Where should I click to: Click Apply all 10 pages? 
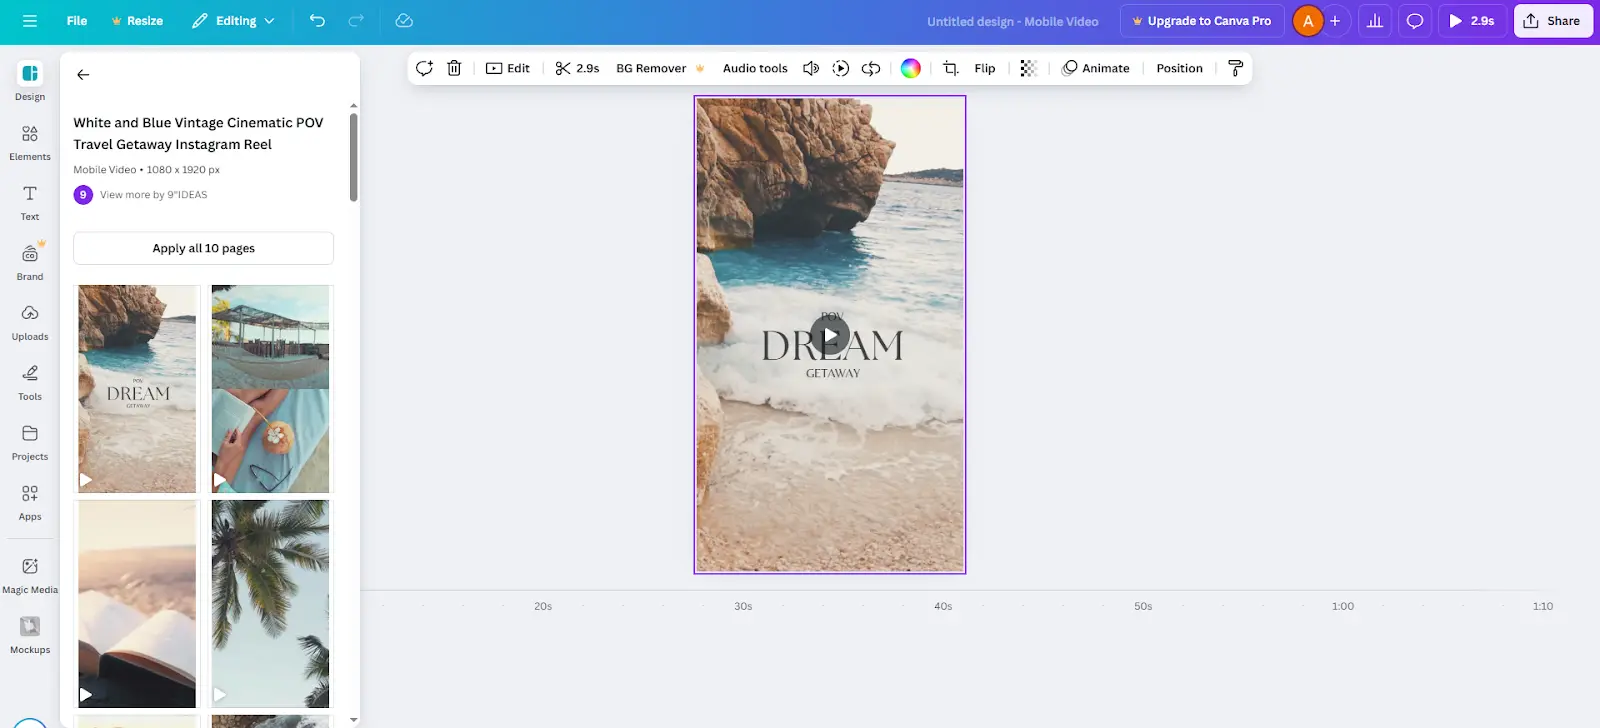tap(203, 248)
